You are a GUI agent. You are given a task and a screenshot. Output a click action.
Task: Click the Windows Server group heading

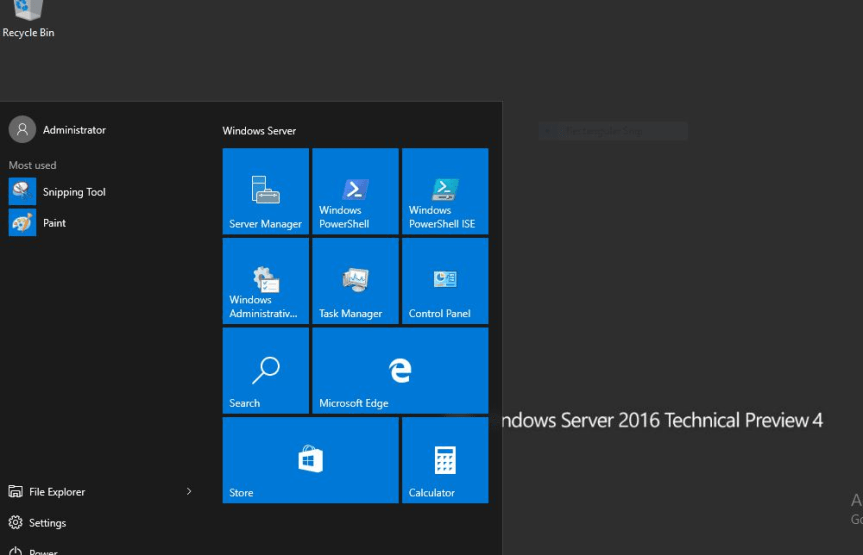(259, 131)
